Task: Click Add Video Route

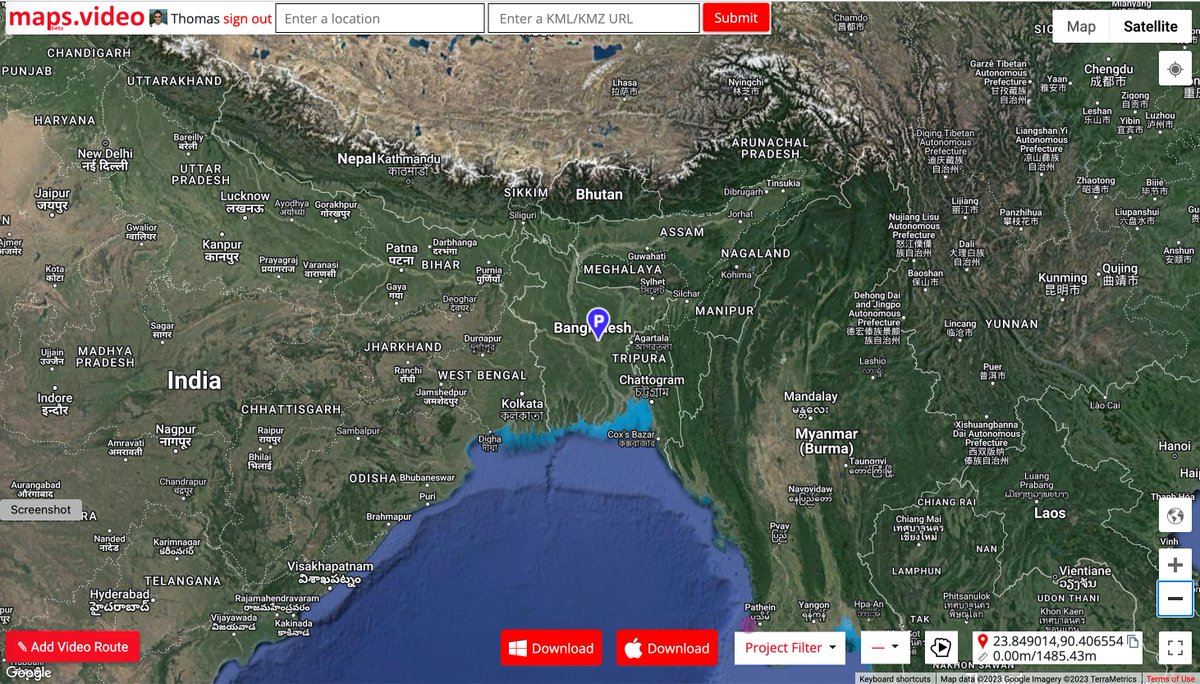Action: 73,647
